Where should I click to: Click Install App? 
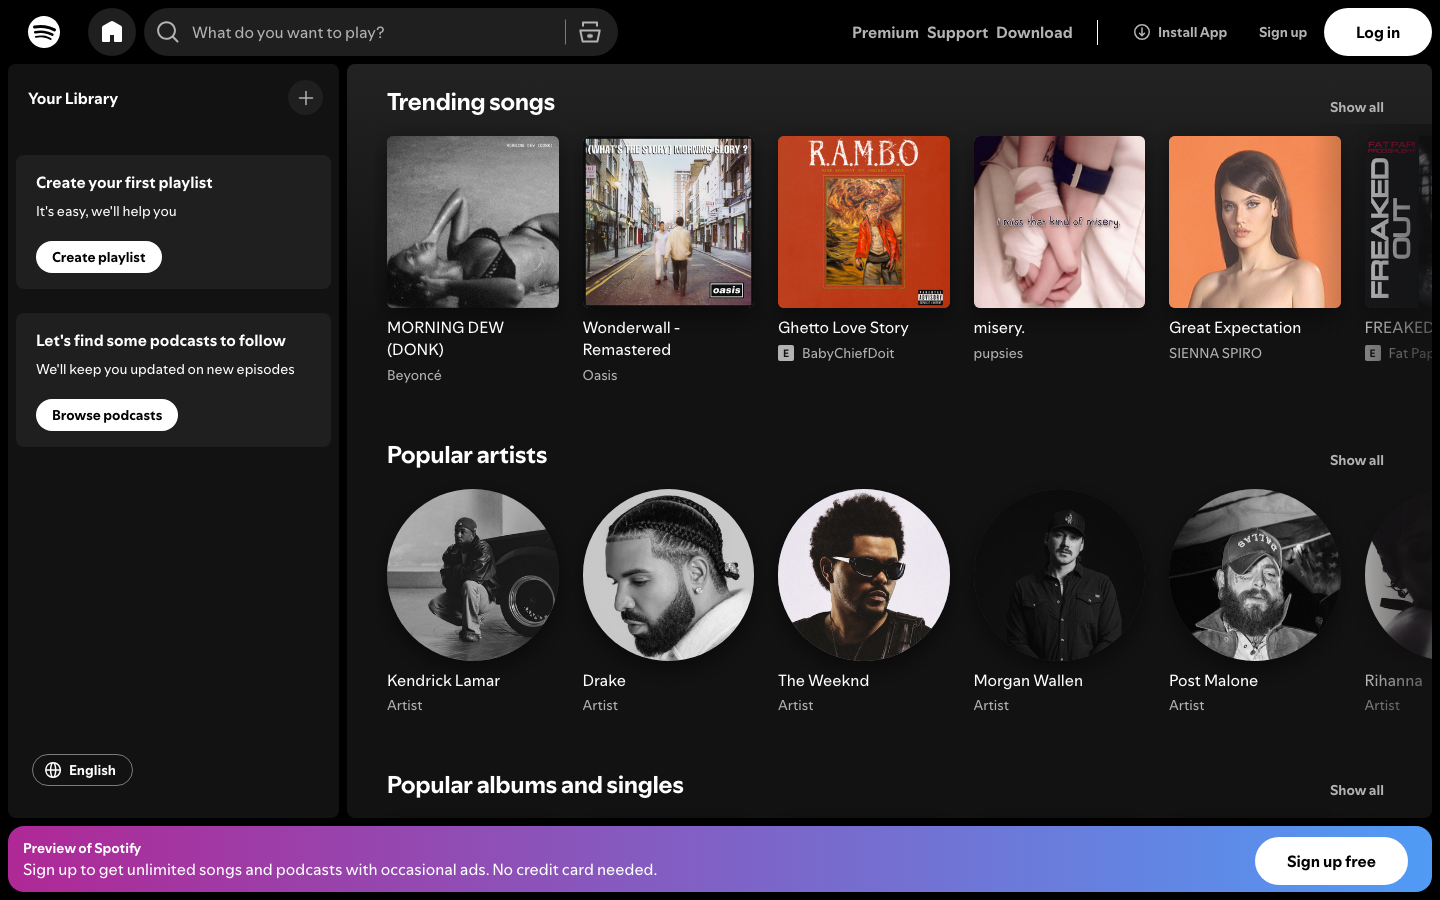1180,32
